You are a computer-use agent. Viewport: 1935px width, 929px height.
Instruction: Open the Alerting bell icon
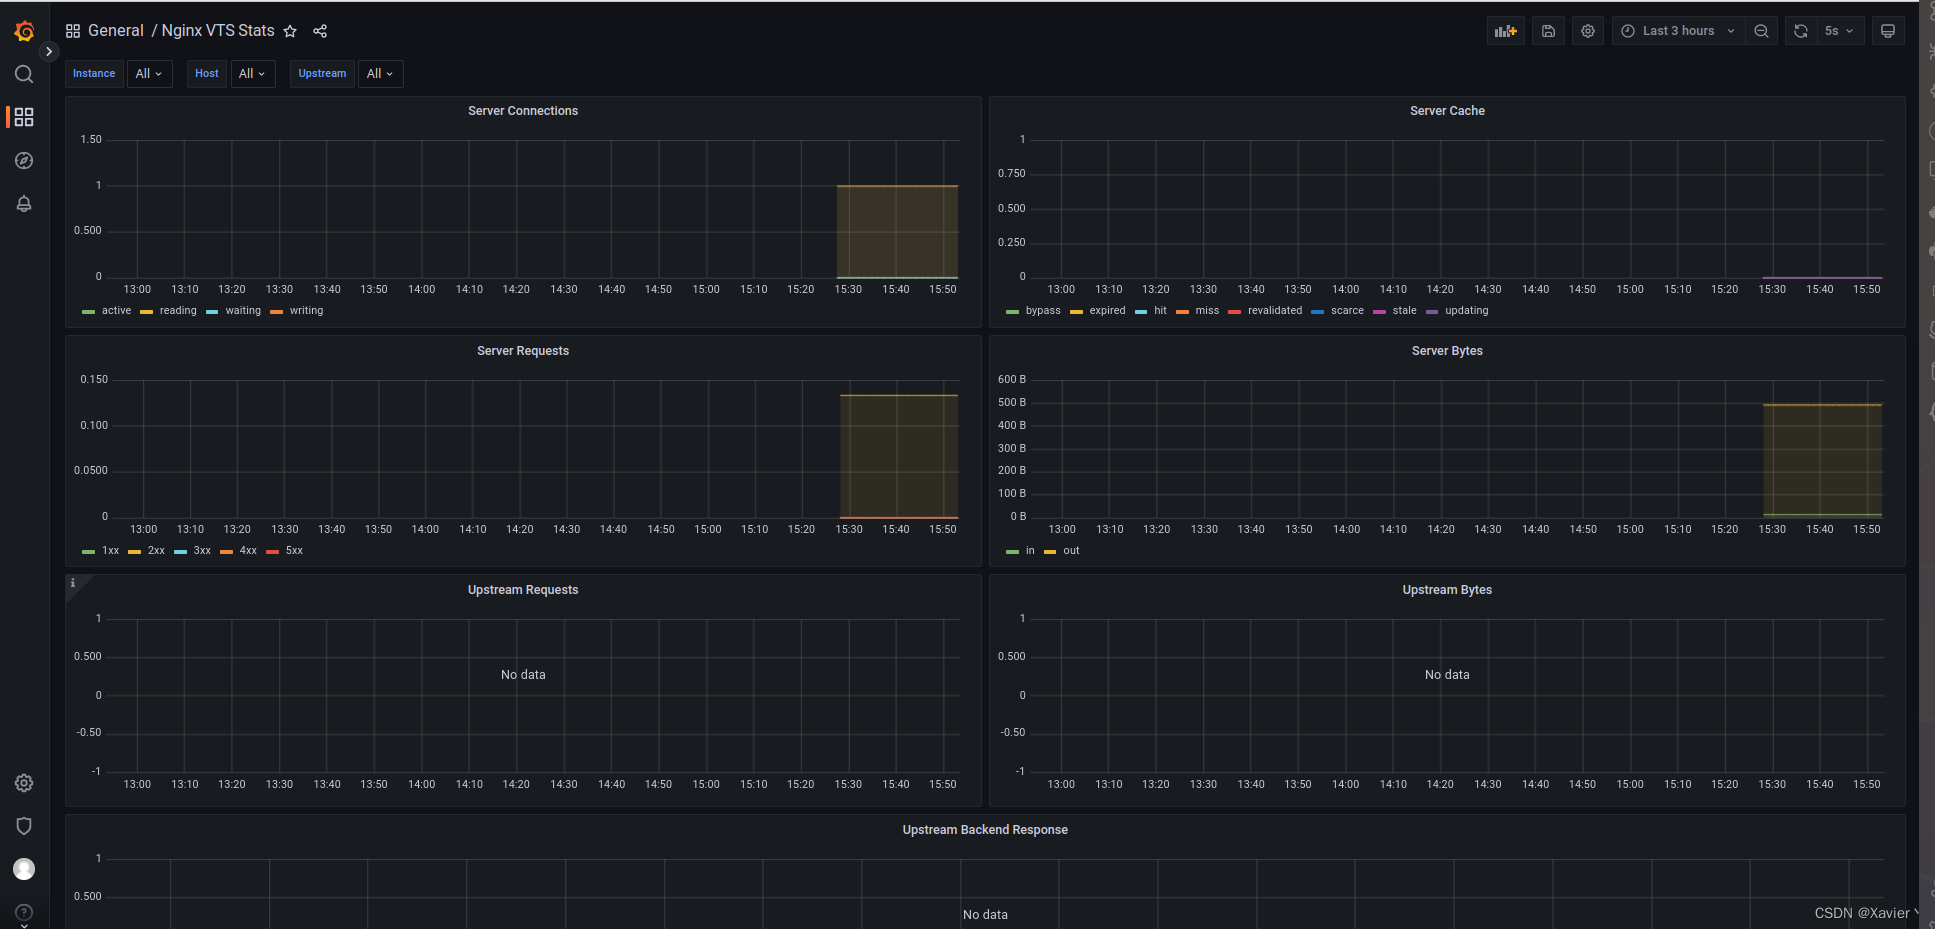[24, 204]
